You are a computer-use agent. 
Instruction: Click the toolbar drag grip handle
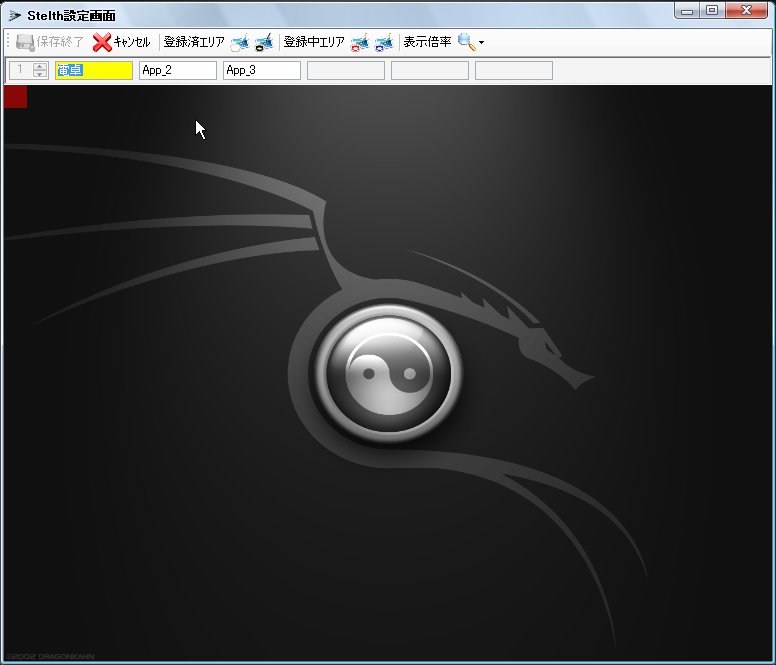(x=8, y=42)
